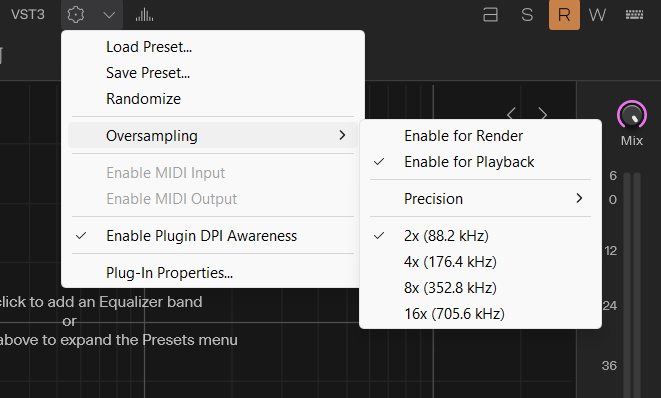This screenshot has width=661, height=398.
Task: Select Randomize in the menu
Action: coord(213,99)
